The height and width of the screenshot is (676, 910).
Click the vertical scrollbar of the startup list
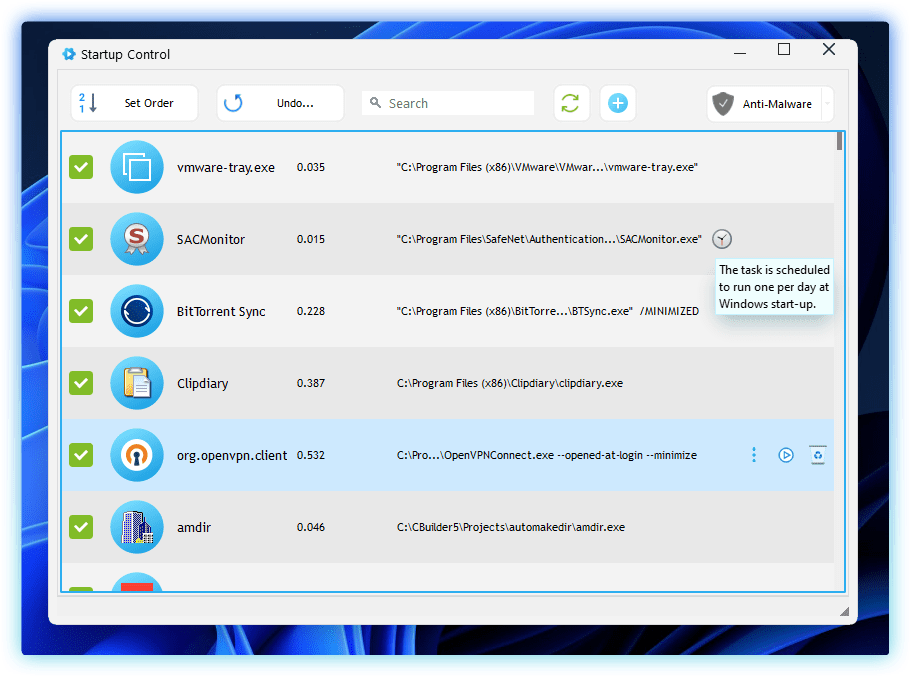pyautogui.click(x=839, y=360)
